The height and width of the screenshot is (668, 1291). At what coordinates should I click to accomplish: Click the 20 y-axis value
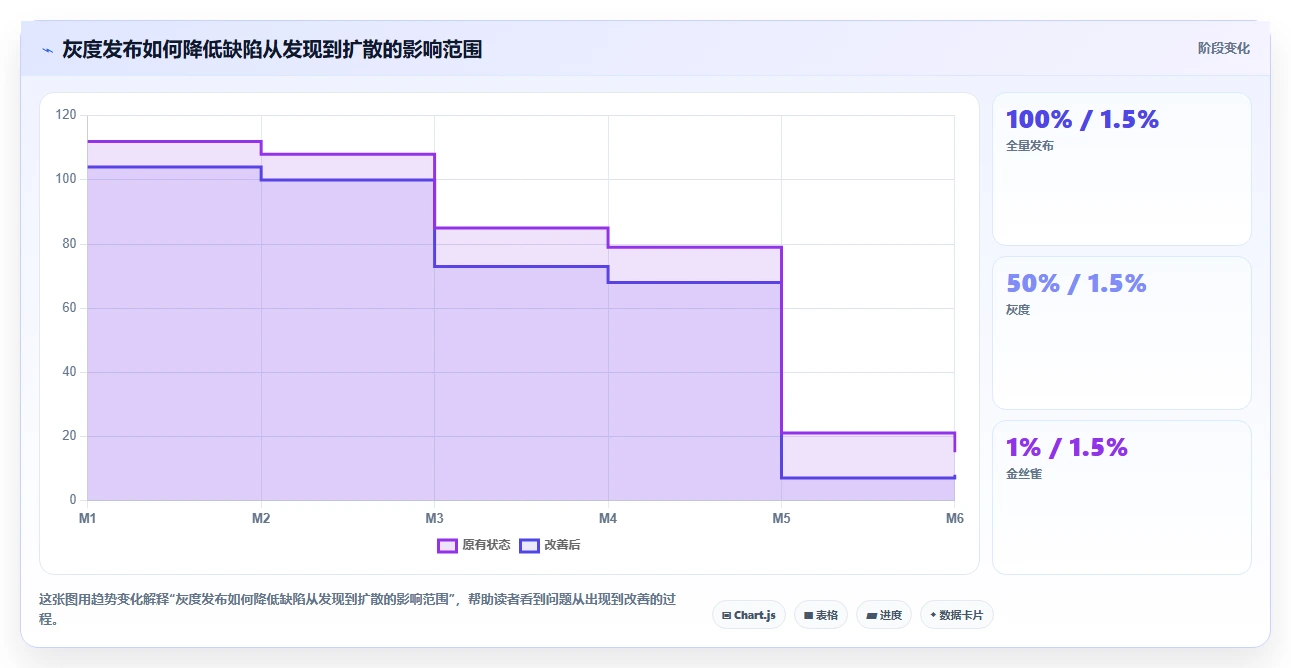coord(69,436)
